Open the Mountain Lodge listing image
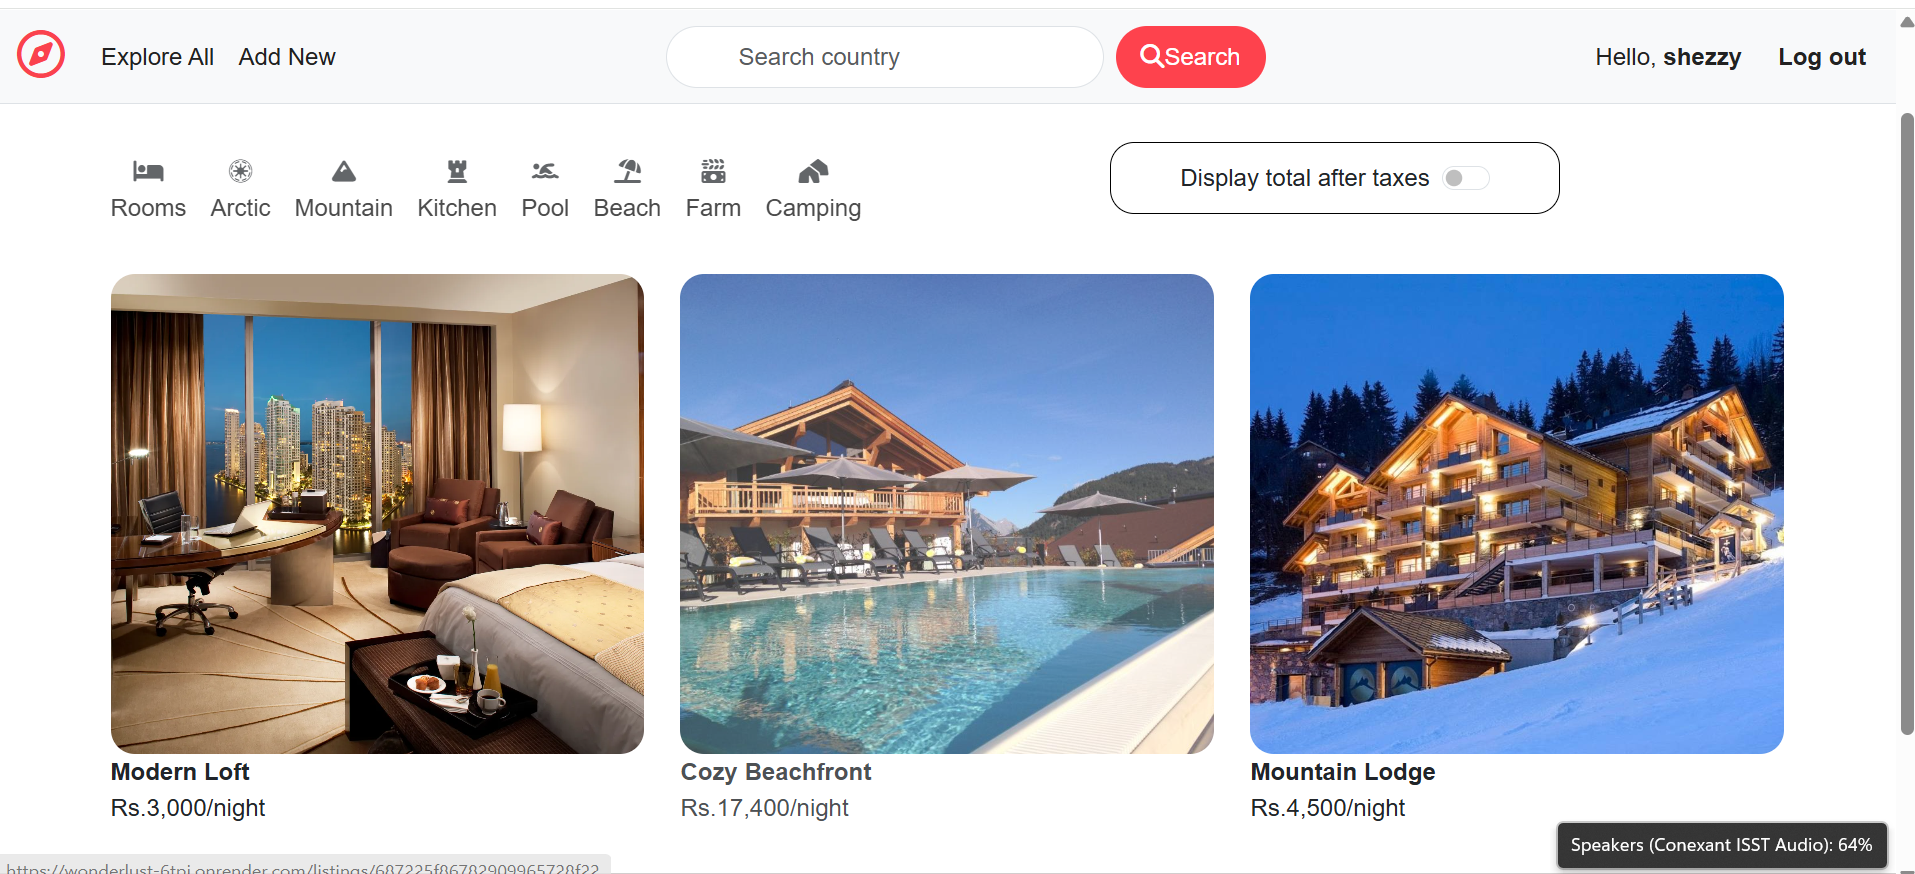1915x874 pixels. [x=1517, y=514]
